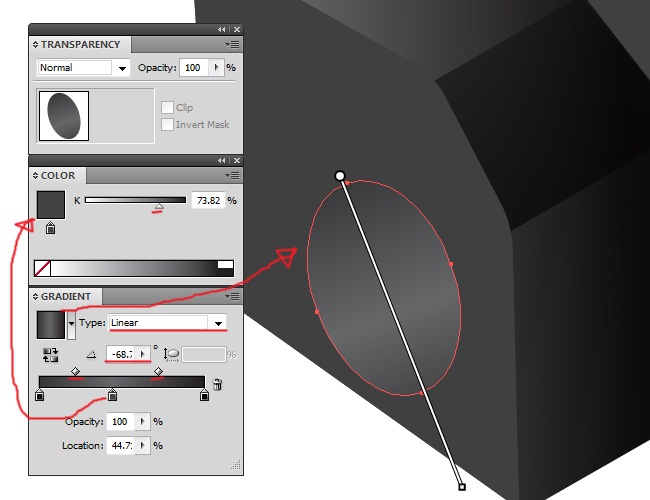Close the Transparency panel group
Image resolution: width=650 pixels, height=500 pixels.
coord(237,29)
